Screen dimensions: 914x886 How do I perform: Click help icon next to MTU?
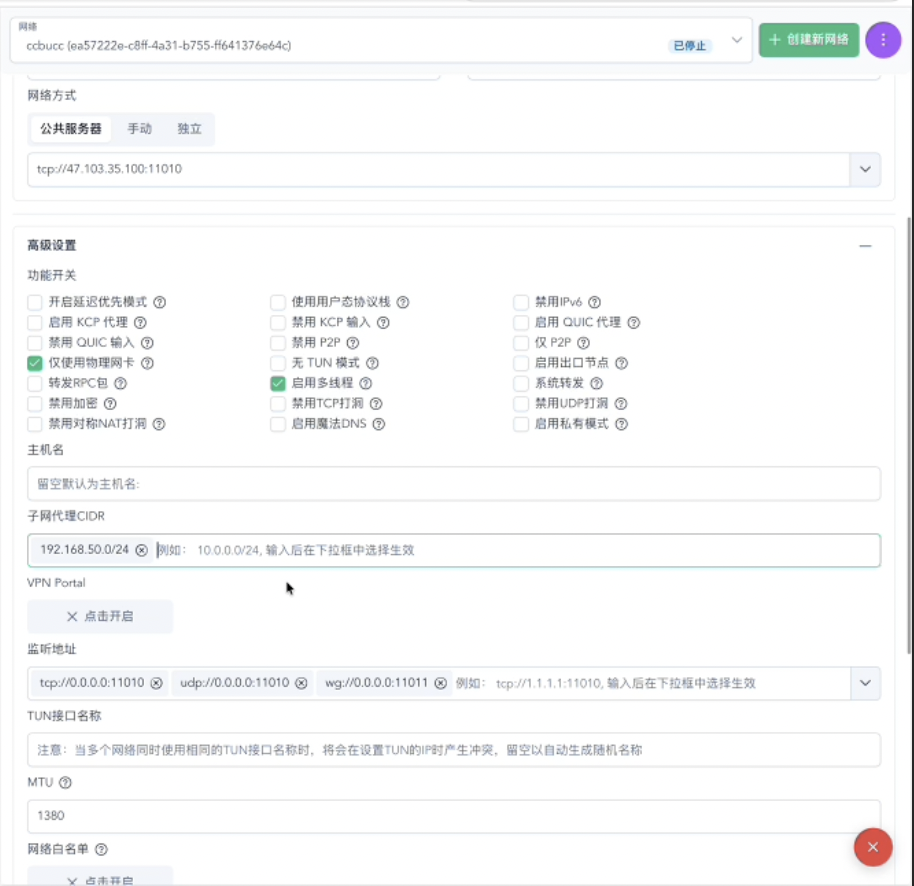66,782
